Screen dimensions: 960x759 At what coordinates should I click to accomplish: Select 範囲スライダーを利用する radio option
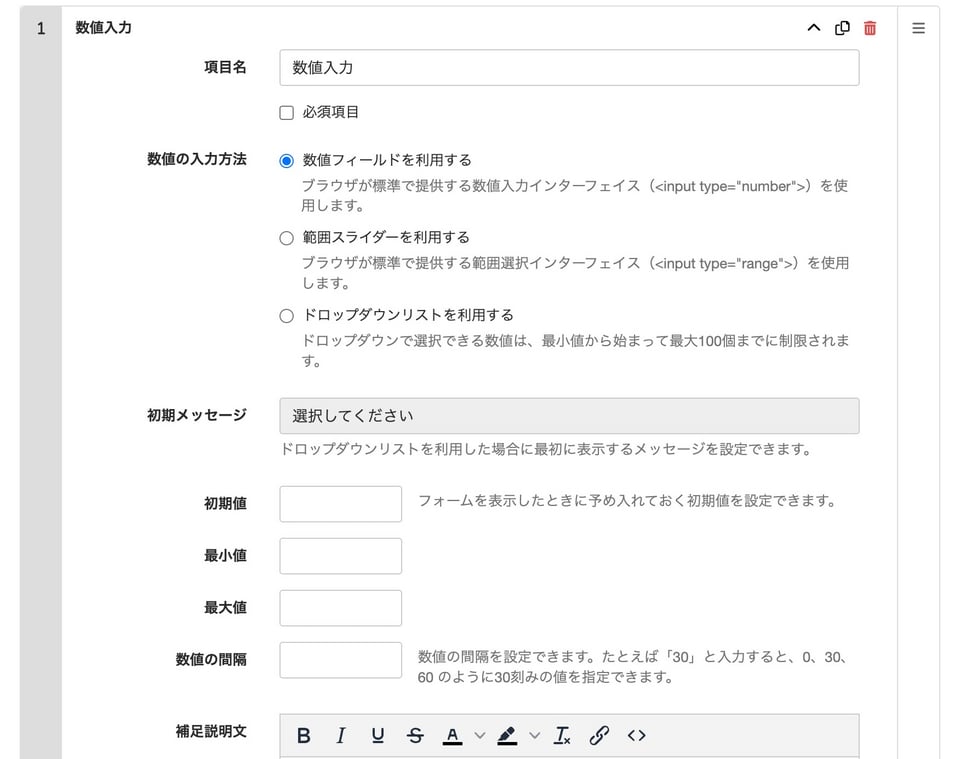287,238
